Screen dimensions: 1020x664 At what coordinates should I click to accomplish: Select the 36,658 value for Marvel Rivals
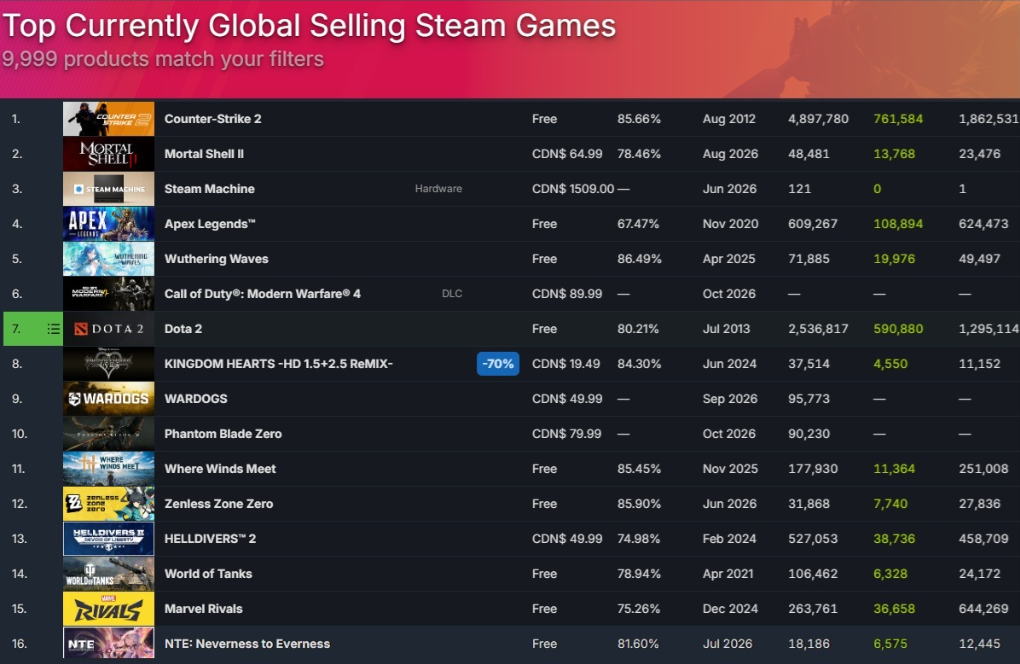coord(894,609)
